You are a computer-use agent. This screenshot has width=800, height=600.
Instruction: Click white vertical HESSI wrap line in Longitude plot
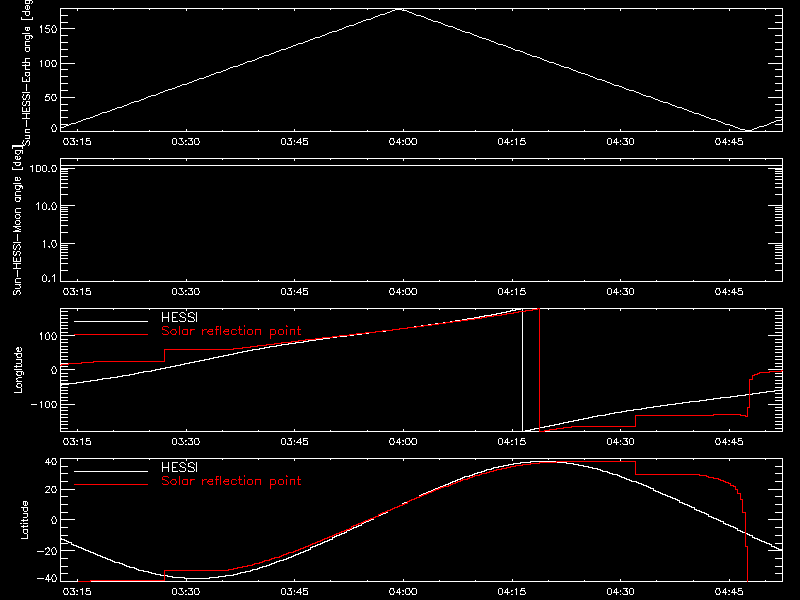click(522, 370)
